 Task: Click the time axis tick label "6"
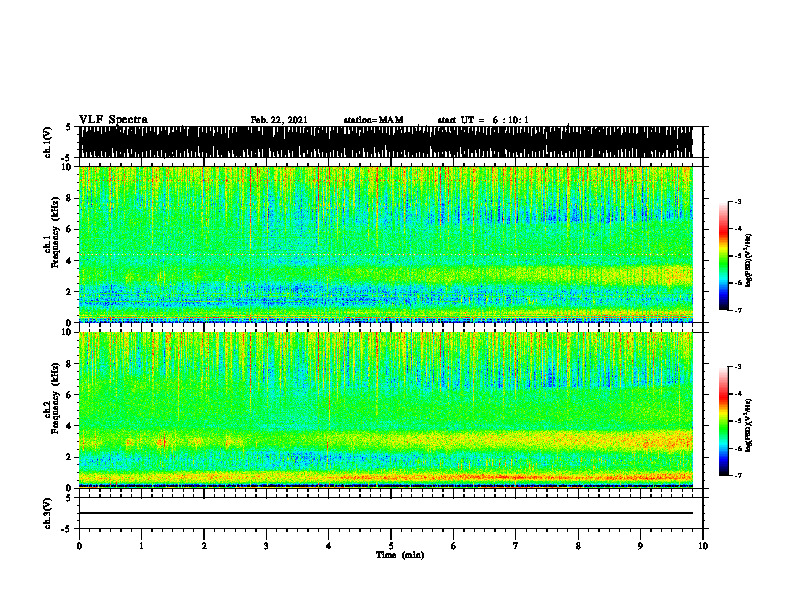click(x=454, y=546)
